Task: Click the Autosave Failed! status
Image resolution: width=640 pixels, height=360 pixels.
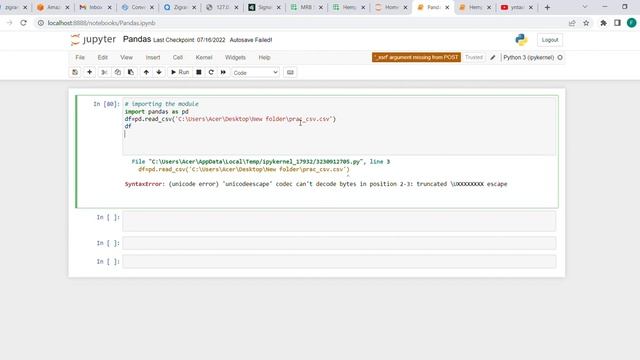Action: pos(251,40)
